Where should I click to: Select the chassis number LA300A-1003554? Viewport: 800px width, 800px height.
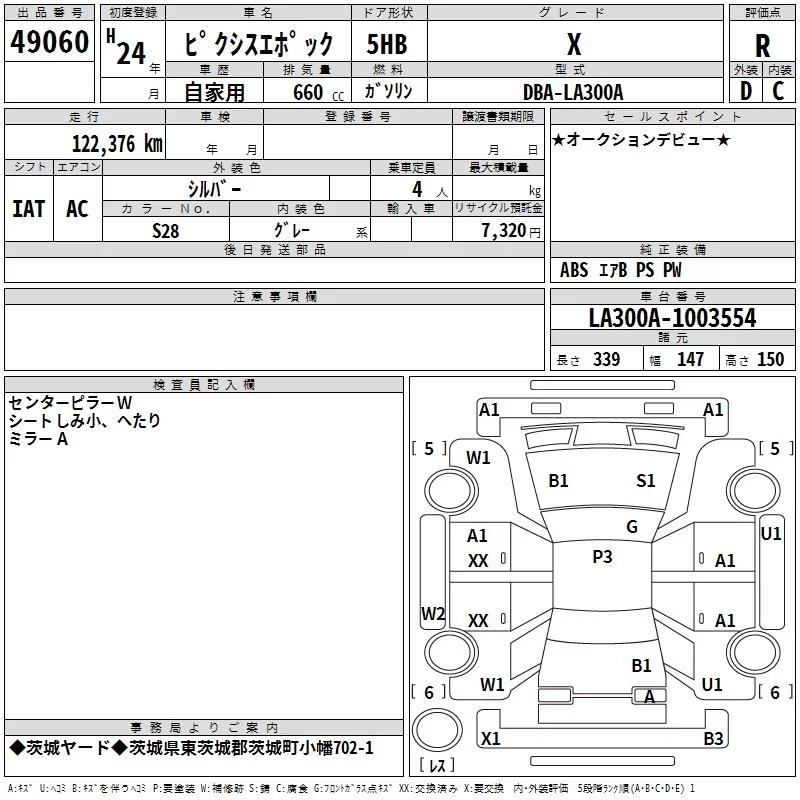(x=672, y=318)
